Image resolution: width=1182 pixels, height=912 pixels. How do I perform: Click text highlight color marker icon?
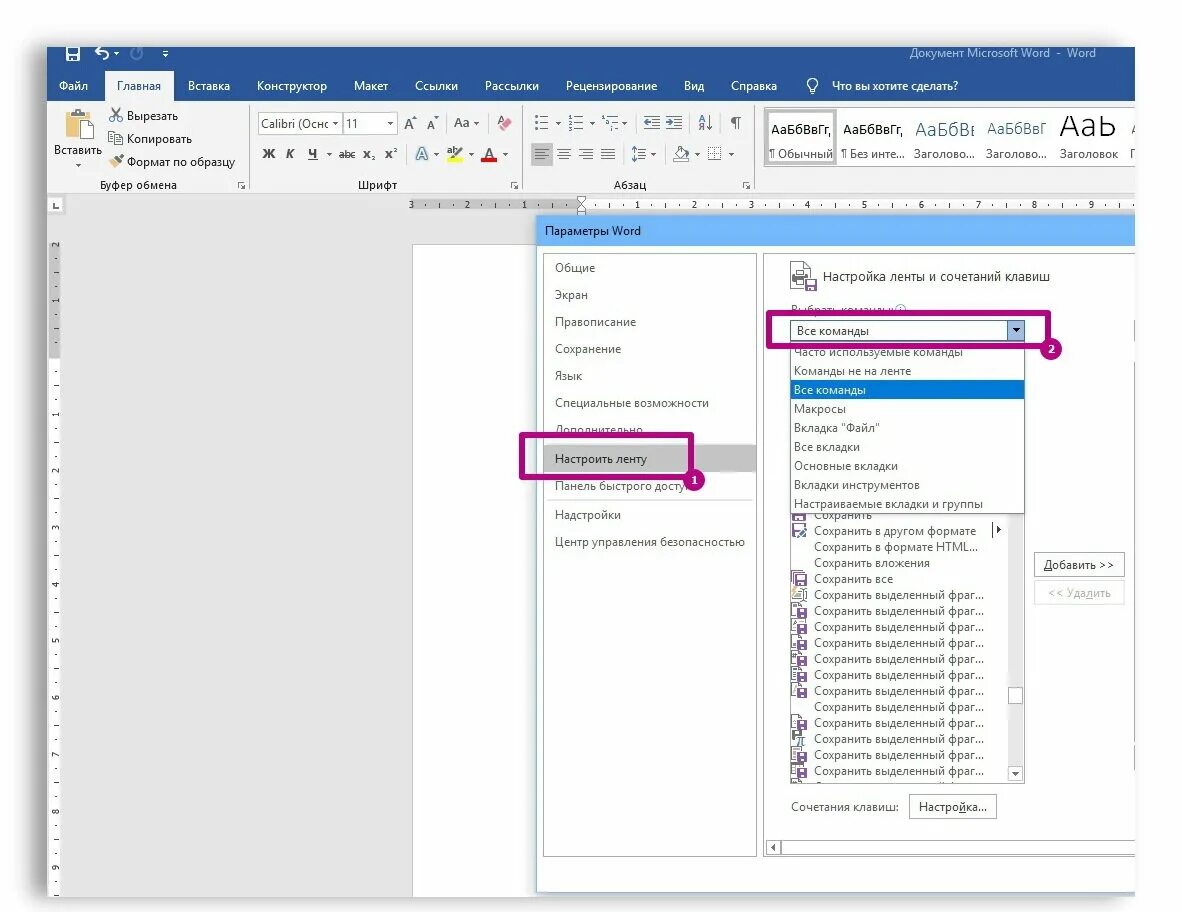(455, 154)
